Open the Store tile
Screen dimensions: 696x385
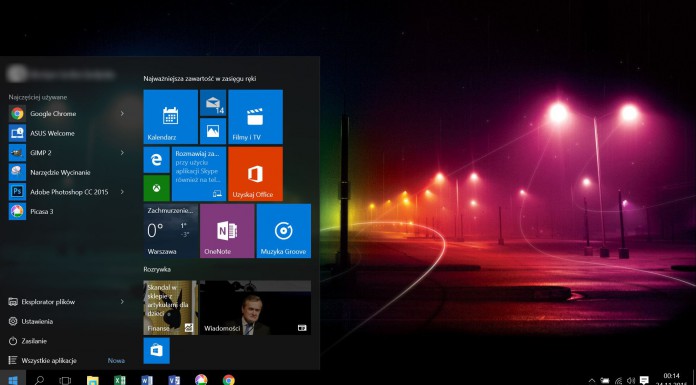pos(156,350)
